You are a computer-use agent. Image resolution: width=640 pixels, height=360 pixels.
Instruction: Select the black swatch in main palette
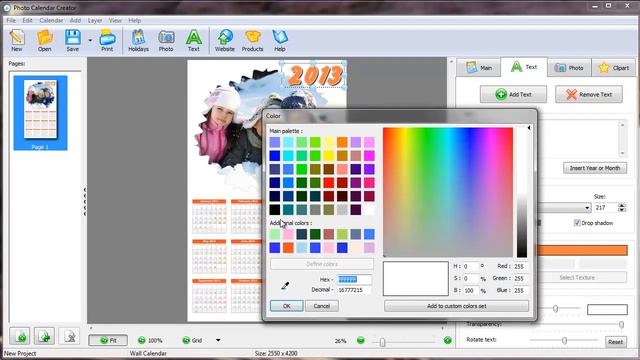[275, 210]
